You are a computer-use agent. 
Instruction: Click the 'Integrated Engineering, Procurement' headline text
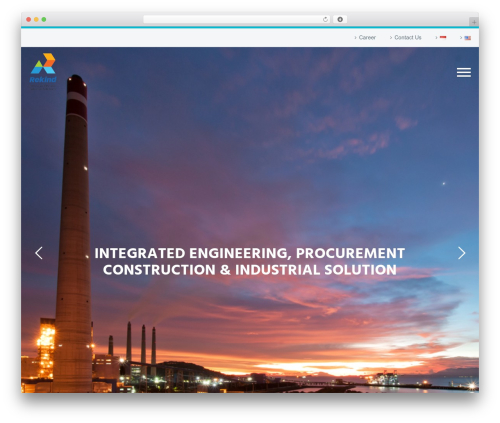(250, 253)
